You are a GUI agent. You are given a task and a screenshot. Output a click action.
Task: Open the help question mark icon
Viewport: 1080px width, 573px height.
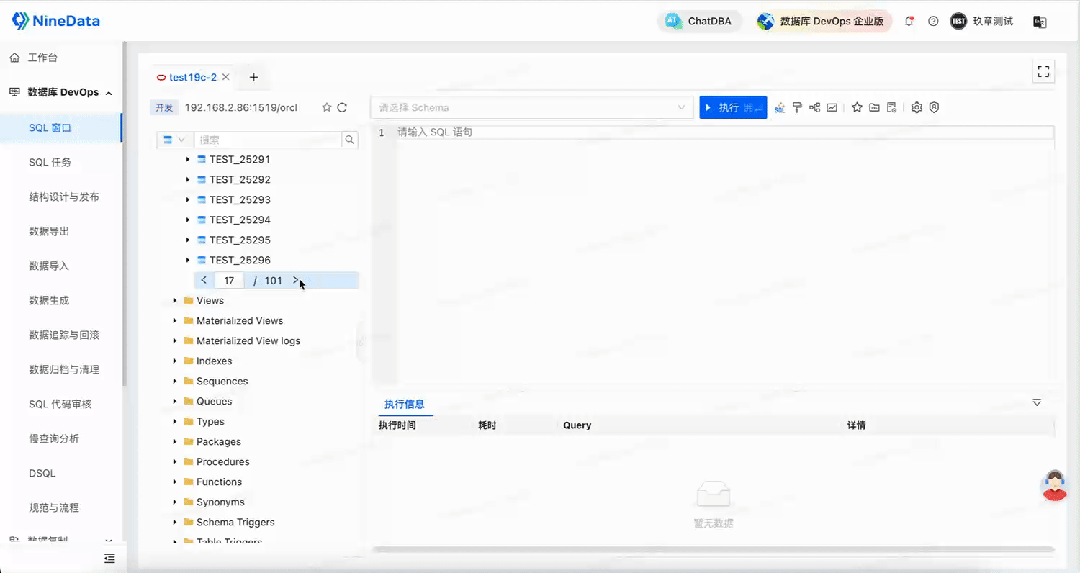pyautogui.click(x=933, y=21)
